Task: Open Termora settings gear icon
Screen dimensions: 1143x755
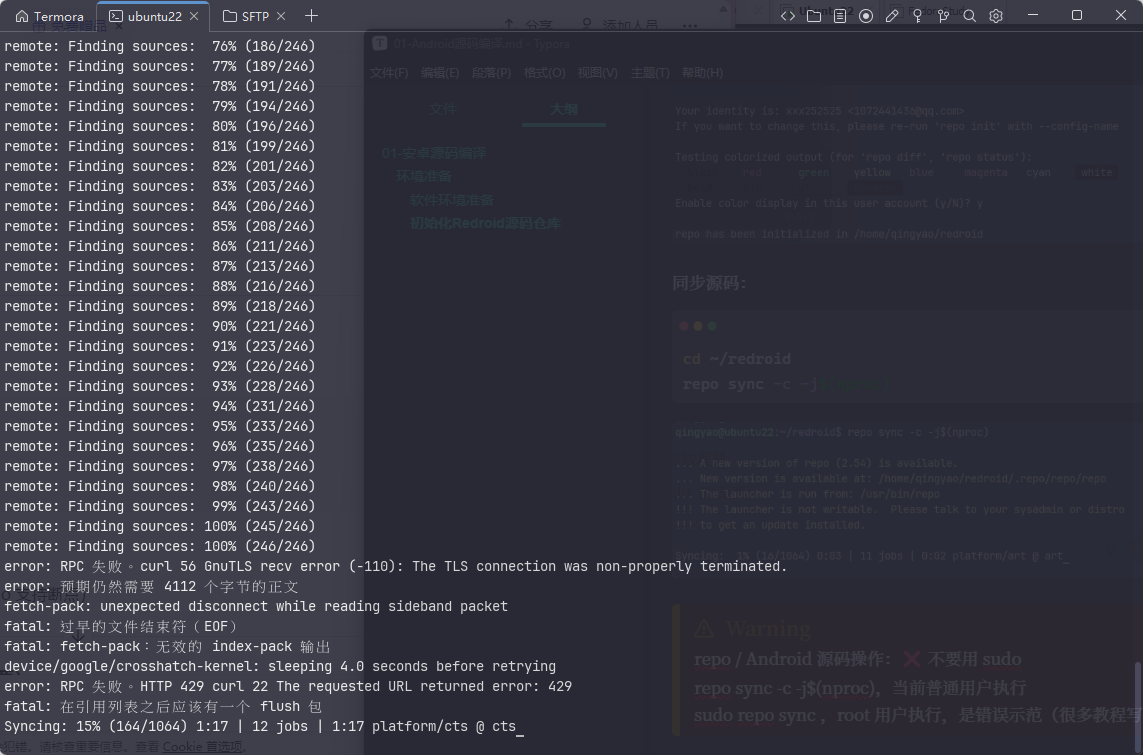Action: coord(996,16)
